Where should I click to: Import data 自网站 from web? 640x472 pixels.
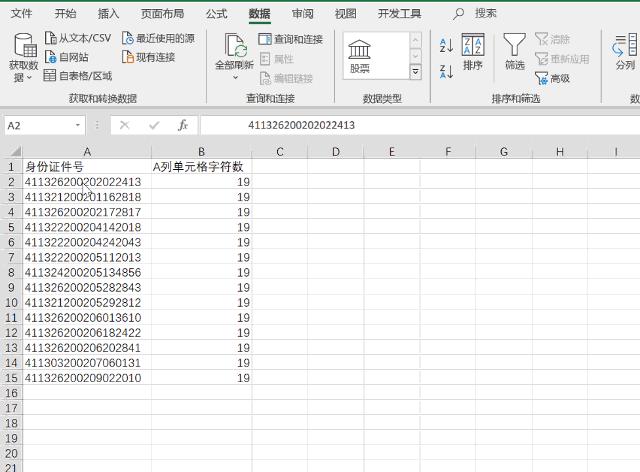pyautogui.click(x=66, y=57)
